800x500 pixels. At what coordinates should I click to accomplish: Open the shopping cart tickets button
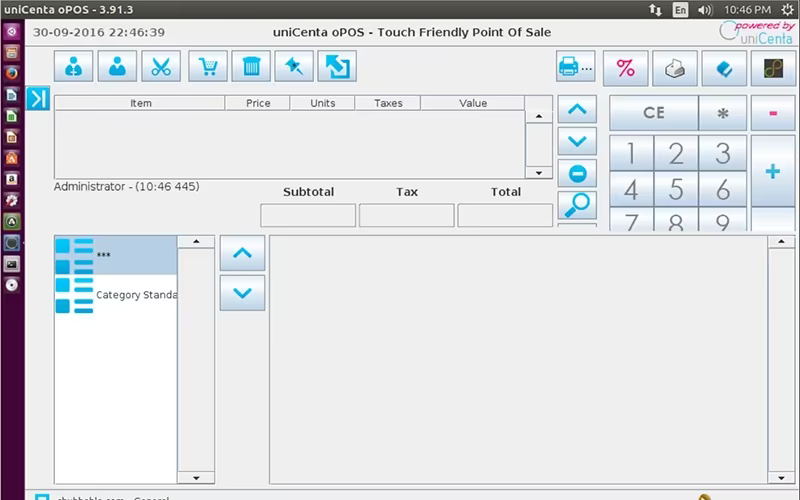(x=208, y=66)
